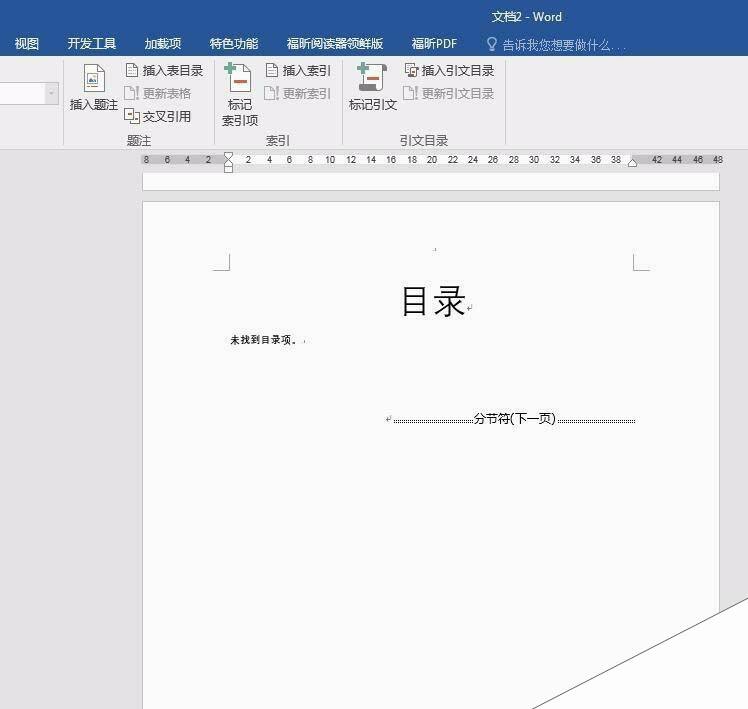Click the 更新表格 page icon

coord(131,94)
